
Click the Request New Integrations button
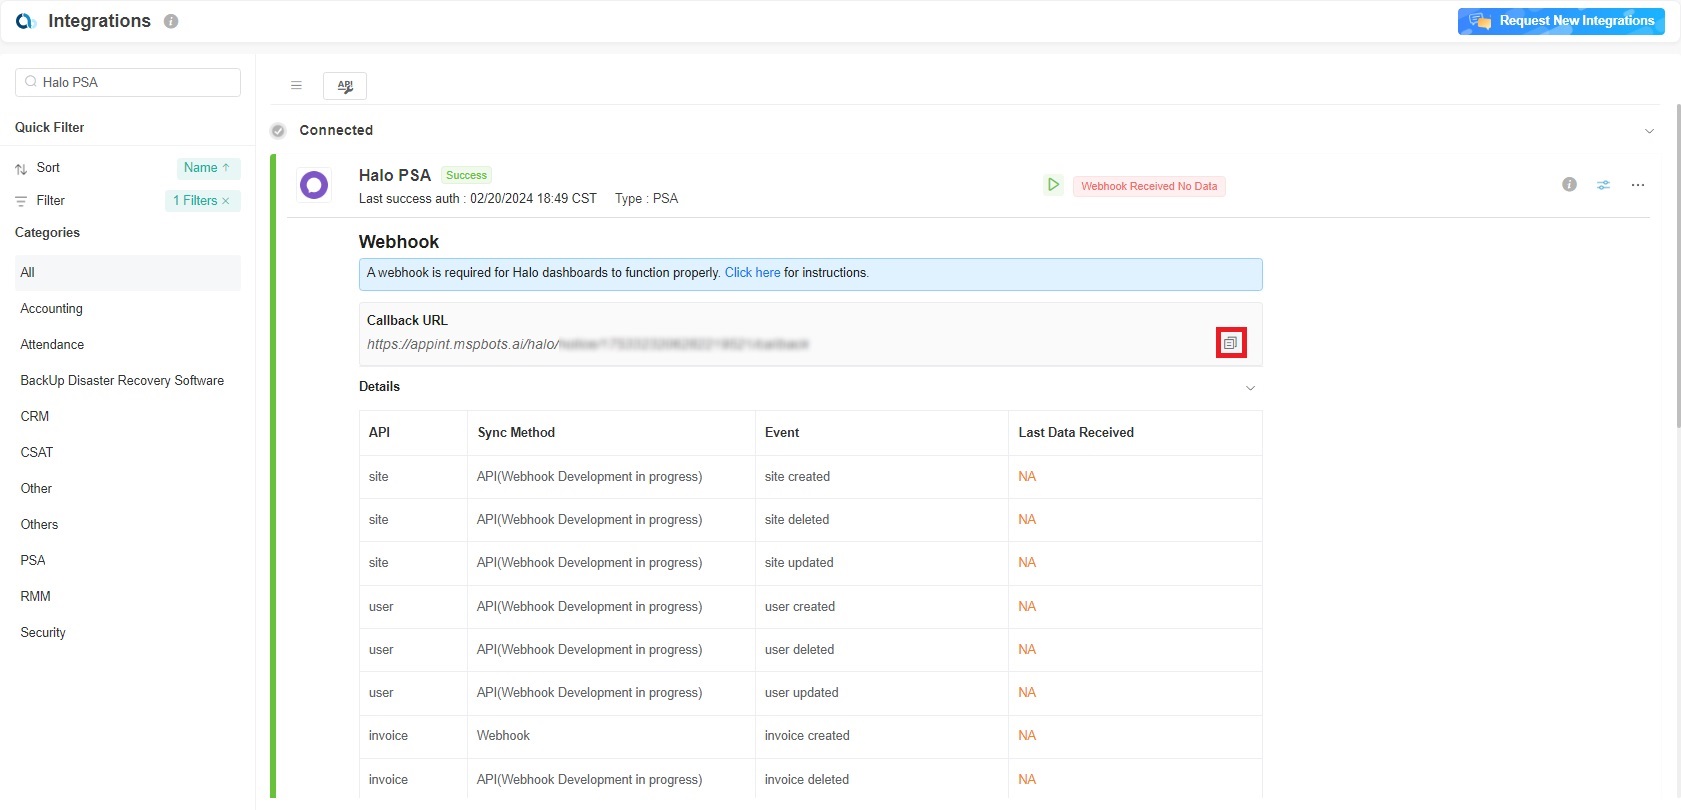pos(1560,21)
